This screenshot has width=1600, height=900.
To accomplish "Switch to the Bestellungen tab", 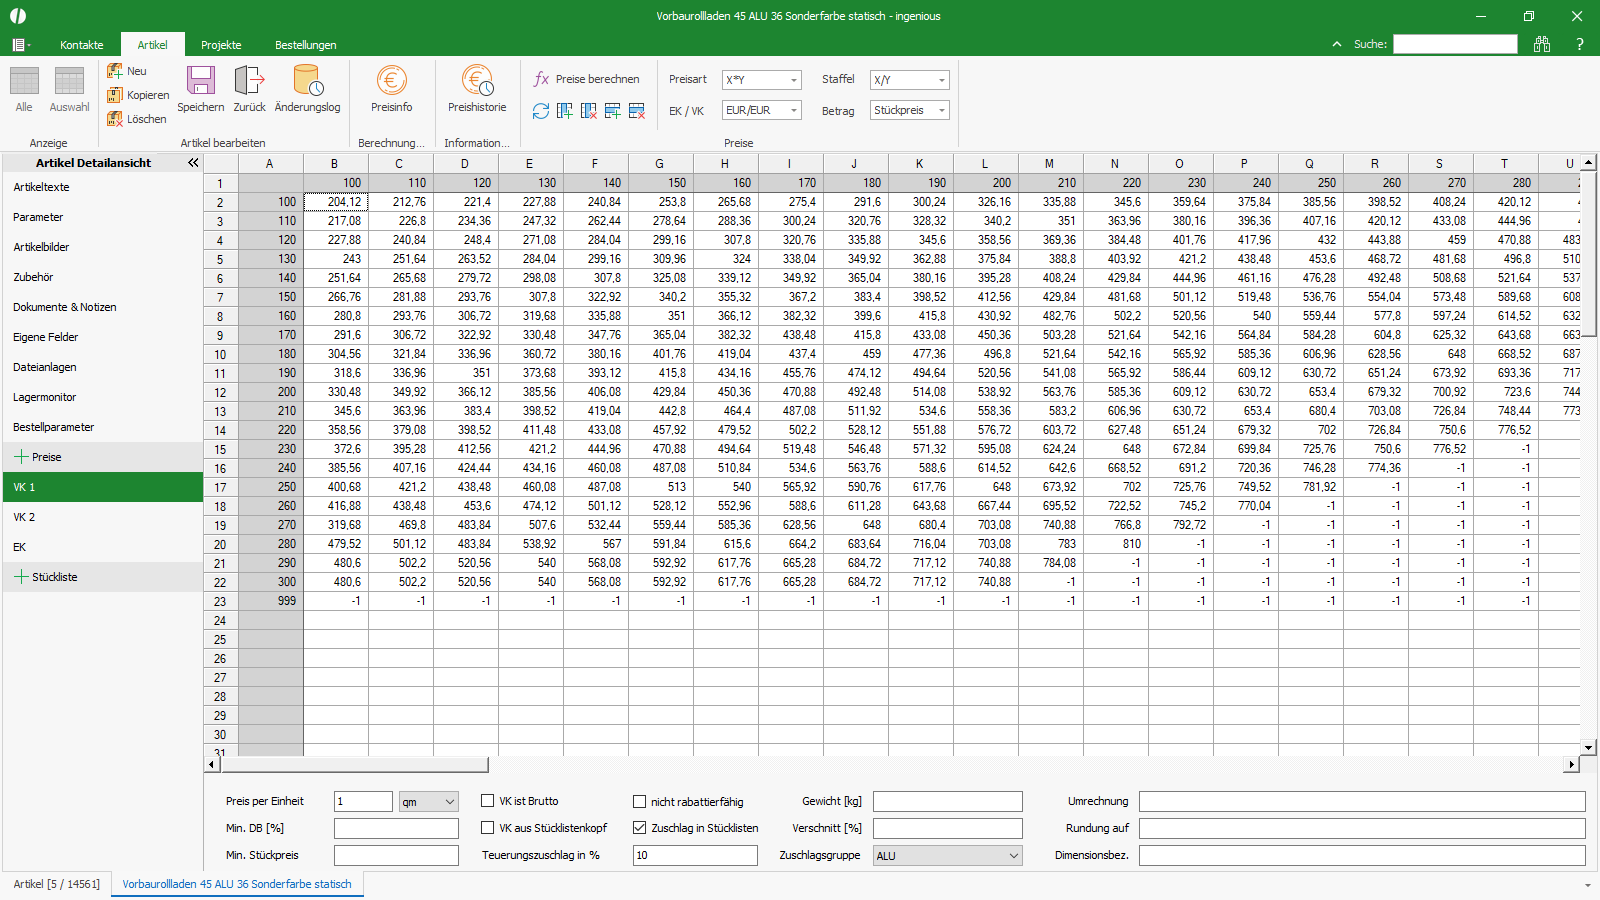I will click(x=306, y=45).
